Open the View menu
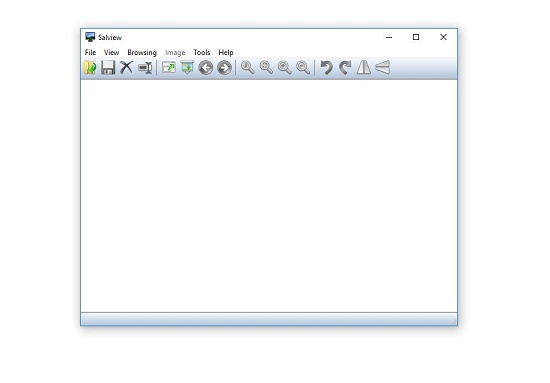550x383 pixels. coord(112,53)
